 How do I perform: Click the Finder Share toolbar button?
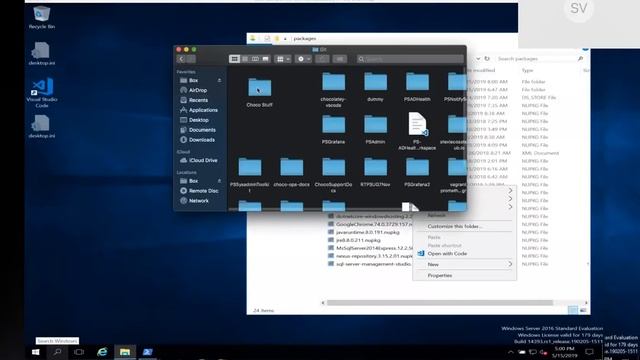click(322, 59)
